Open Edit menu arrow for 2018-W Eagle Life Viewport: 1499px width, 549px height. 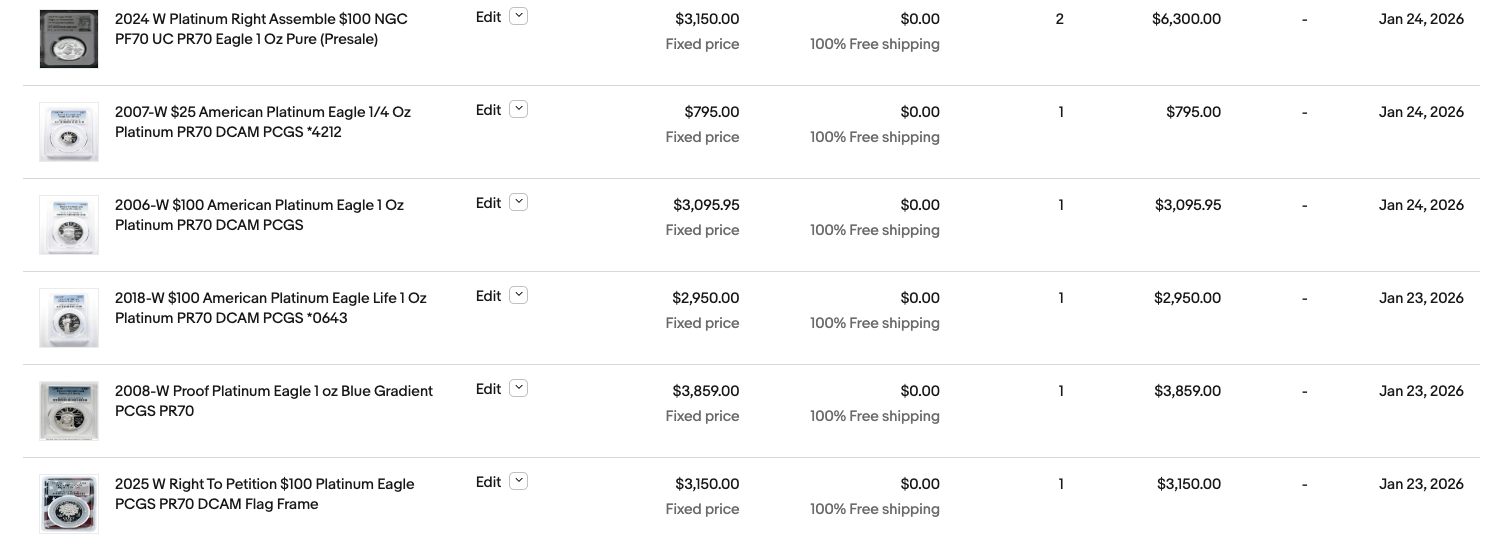(x=518, y=295)
